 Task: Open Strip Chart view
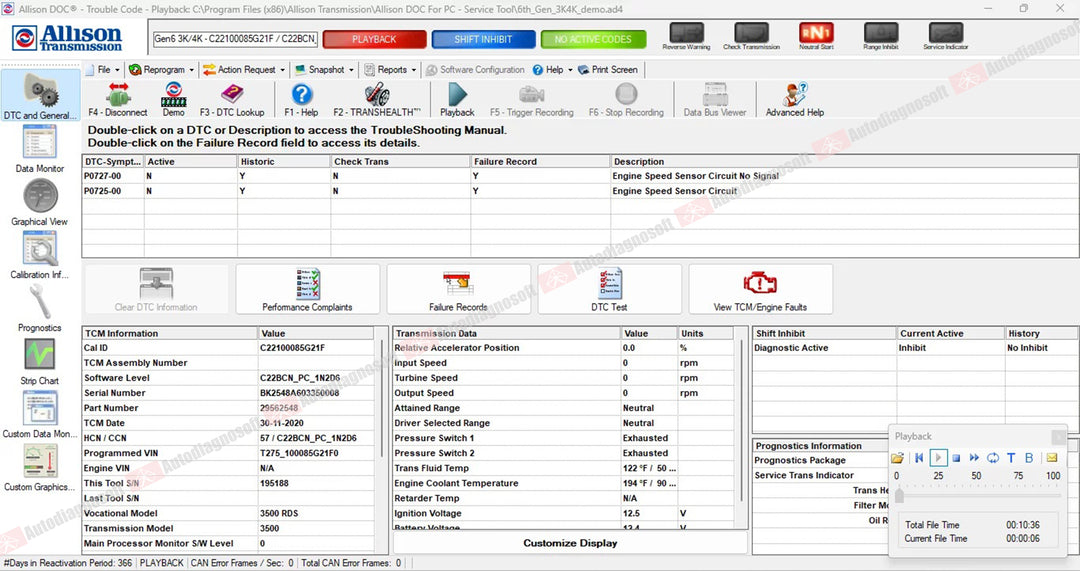40,361
